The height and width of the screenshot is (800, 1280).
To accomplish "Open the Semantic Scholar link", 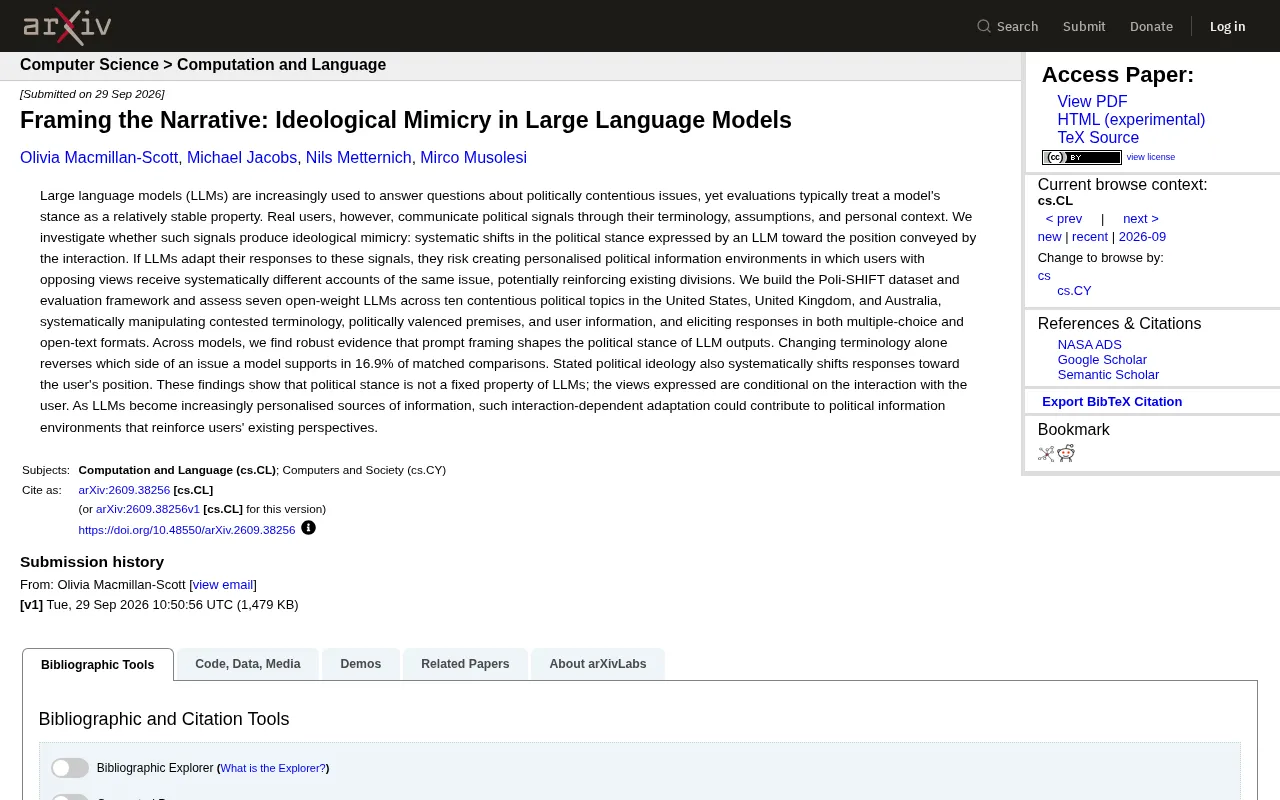I will click(x=1108, y=375).
